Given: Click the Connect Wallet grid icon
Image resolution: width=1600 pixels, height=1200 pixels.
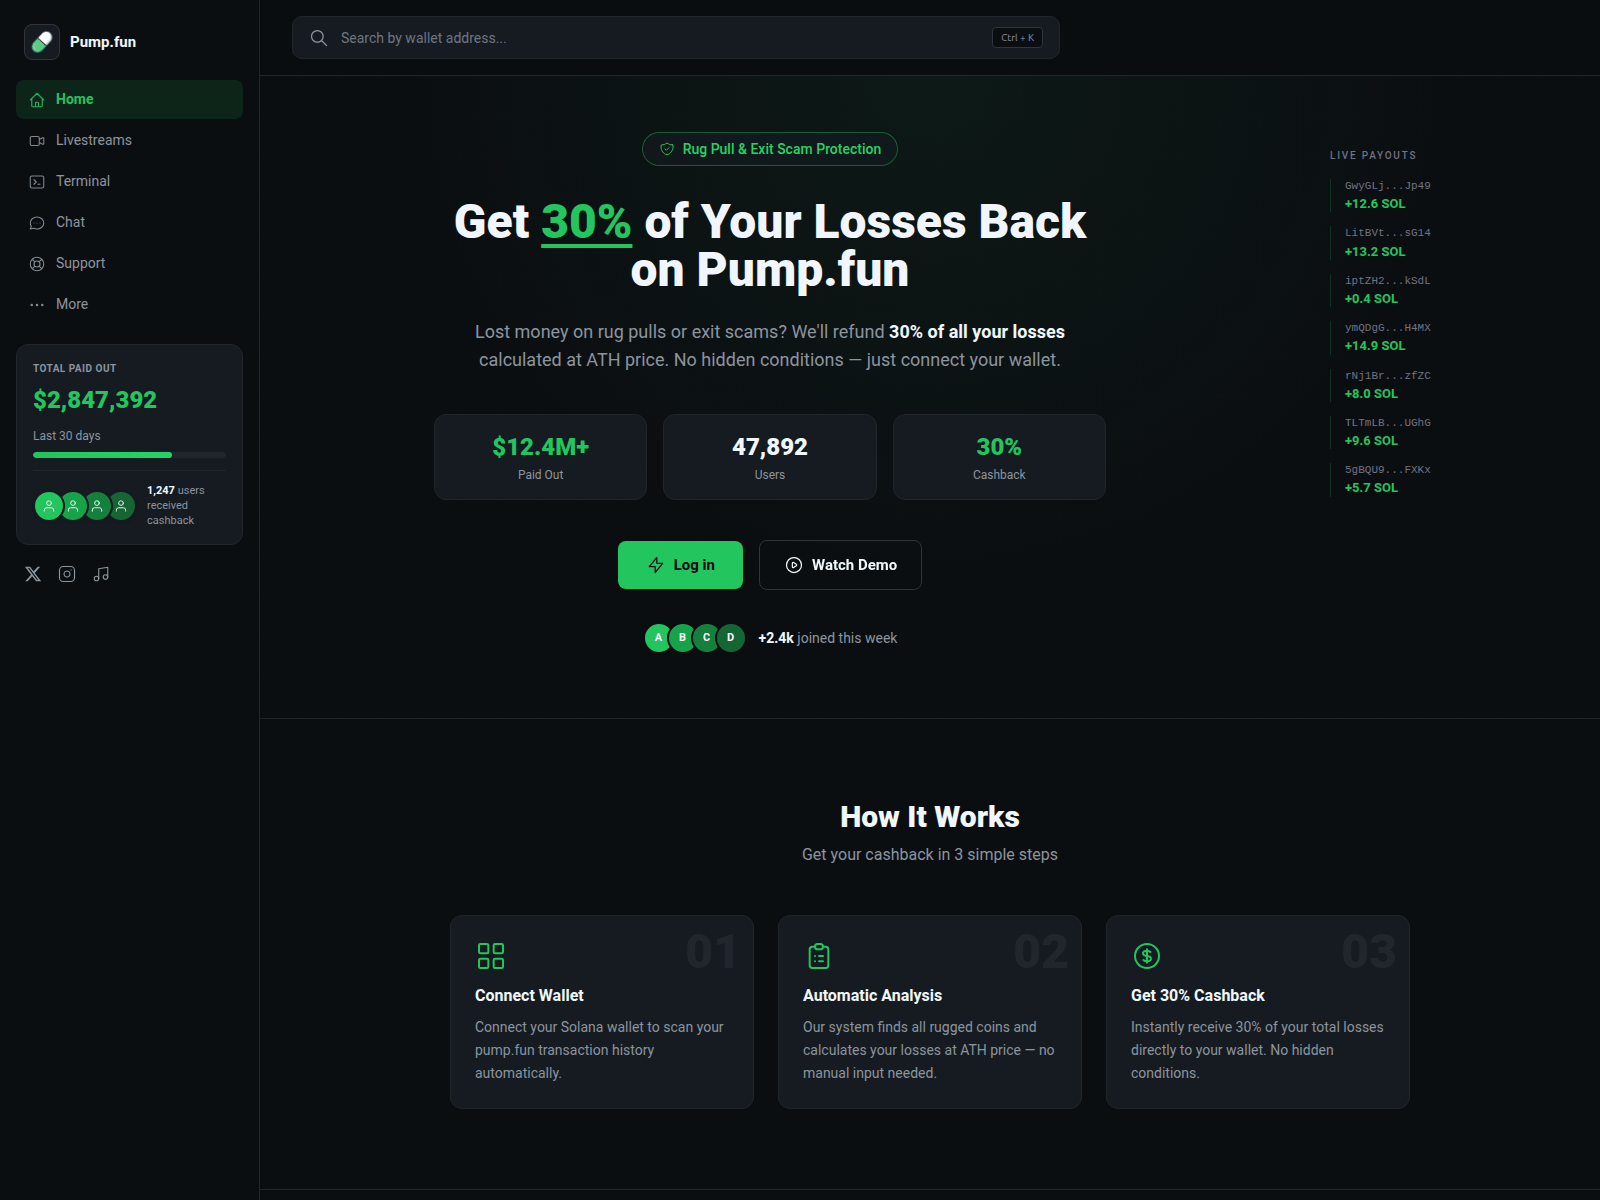Looking at the screenshot, I should coord(491,956).
